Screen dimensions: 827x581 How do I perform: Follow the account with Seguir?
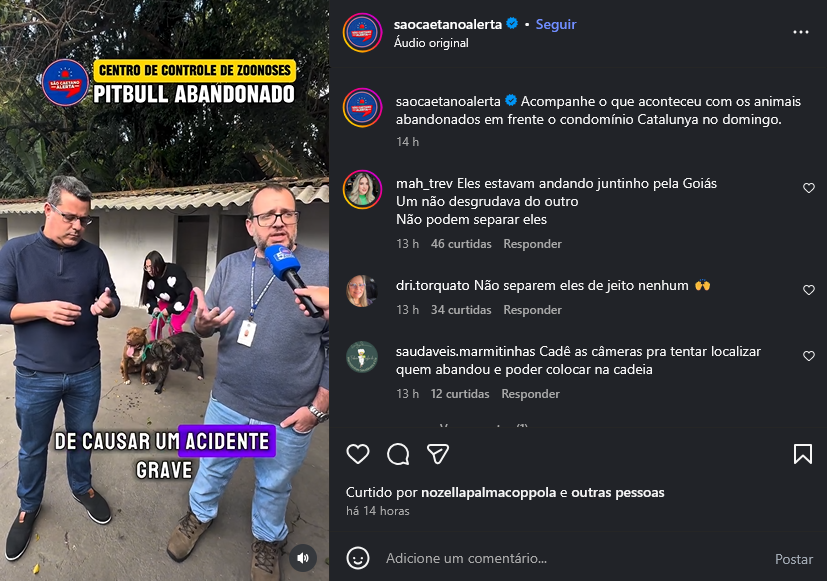556,24
